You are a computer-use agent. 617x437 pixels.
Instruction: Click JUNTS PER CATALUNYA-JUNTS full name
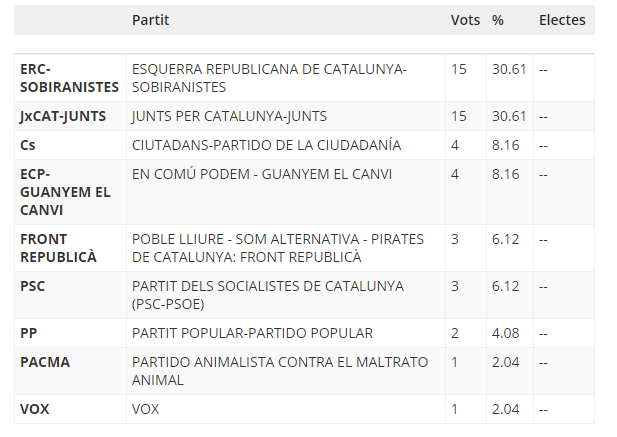click(x=229, y=116)
